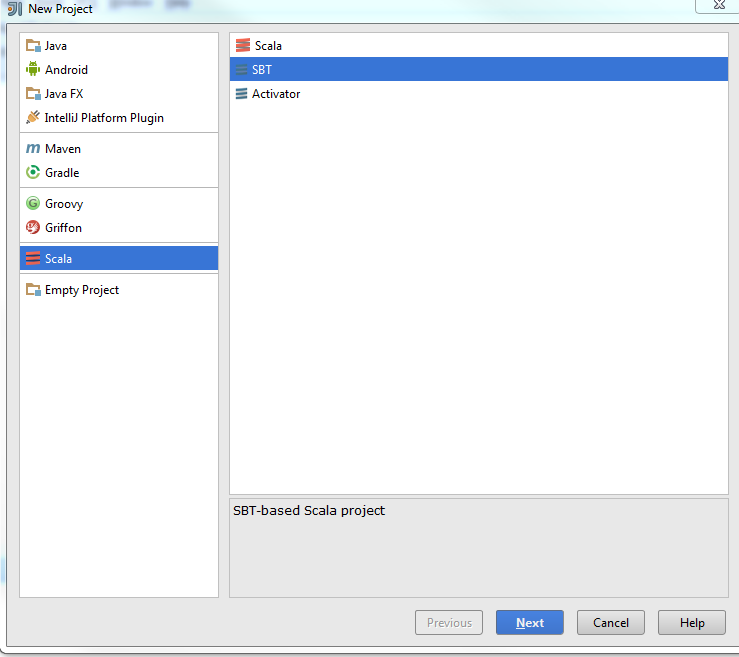
Task: Click the New Project title text
Action: (x=60, y=9)
